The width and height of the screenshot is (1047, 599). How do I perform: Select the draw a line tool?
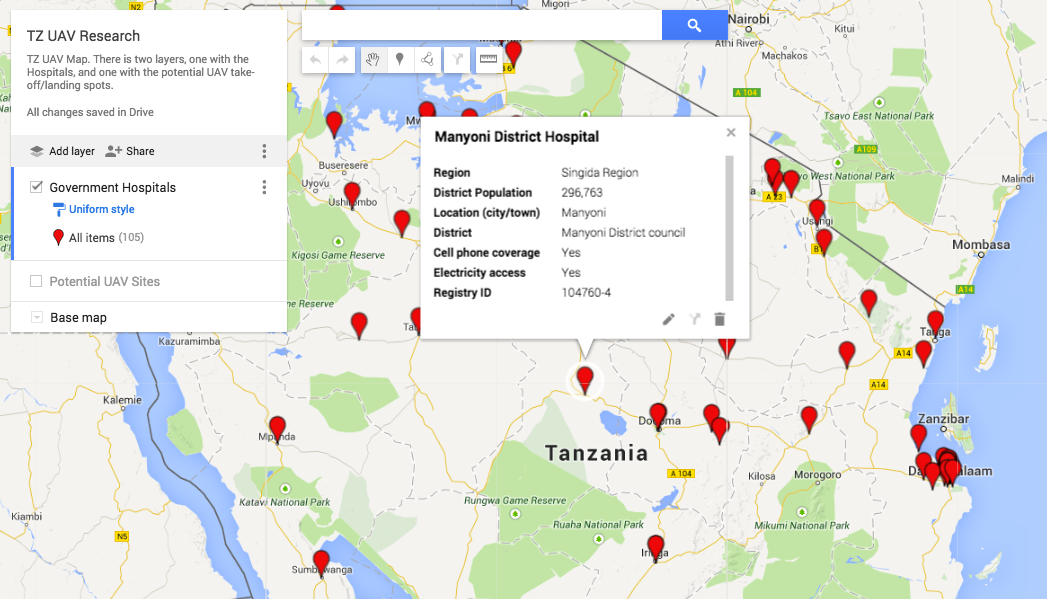coord(428,60)
